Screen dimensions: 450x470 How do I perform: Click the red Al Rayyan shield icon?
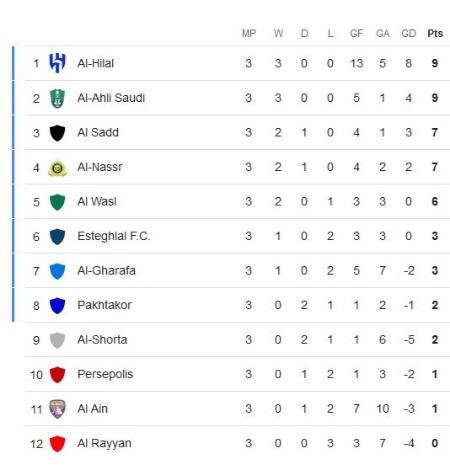tap(57, 444)
